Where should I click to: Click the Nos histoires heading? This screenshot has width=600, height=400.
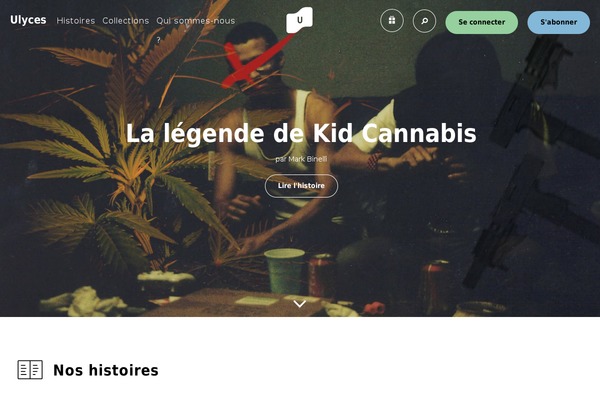tap(106, 370)
